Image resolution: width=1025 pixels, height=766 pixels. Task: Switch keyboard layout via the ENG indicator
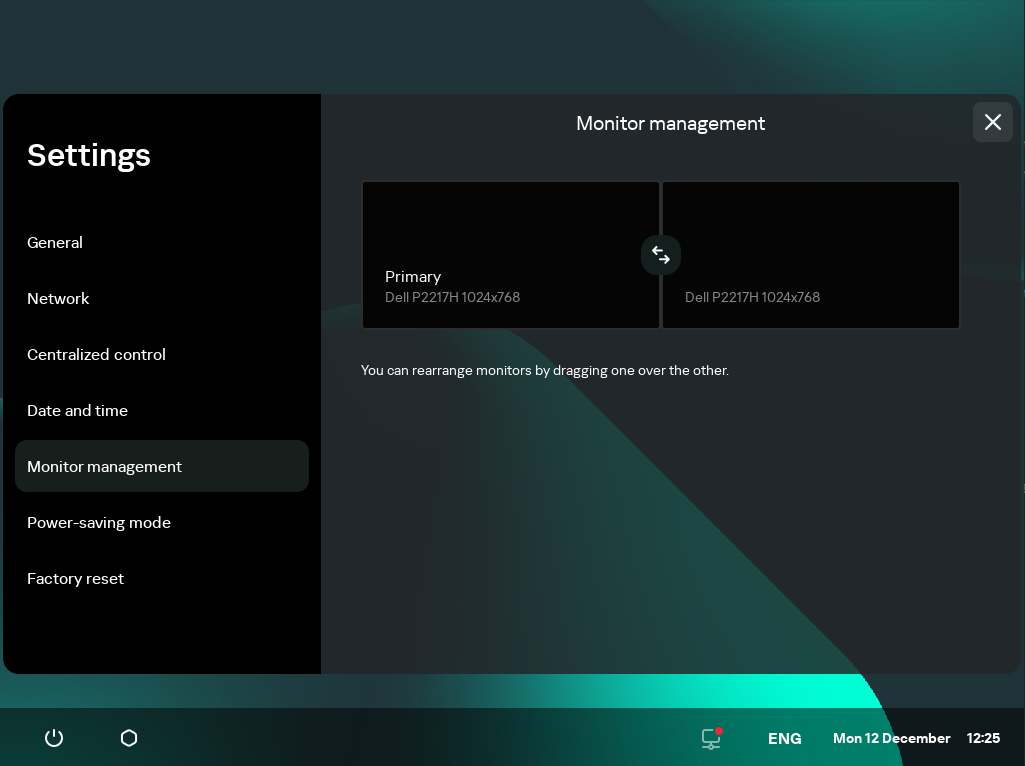coord(784,738)
